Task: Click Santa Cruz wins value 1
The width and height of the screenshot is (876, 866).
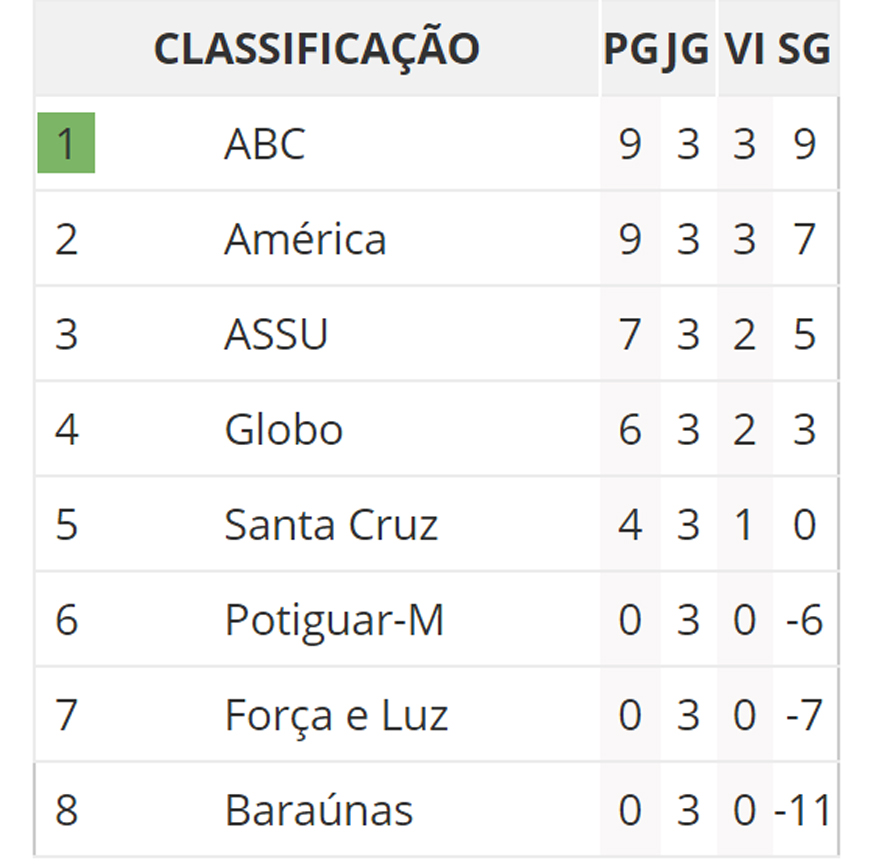Action: pyautogui.click(x=744, y=525)
